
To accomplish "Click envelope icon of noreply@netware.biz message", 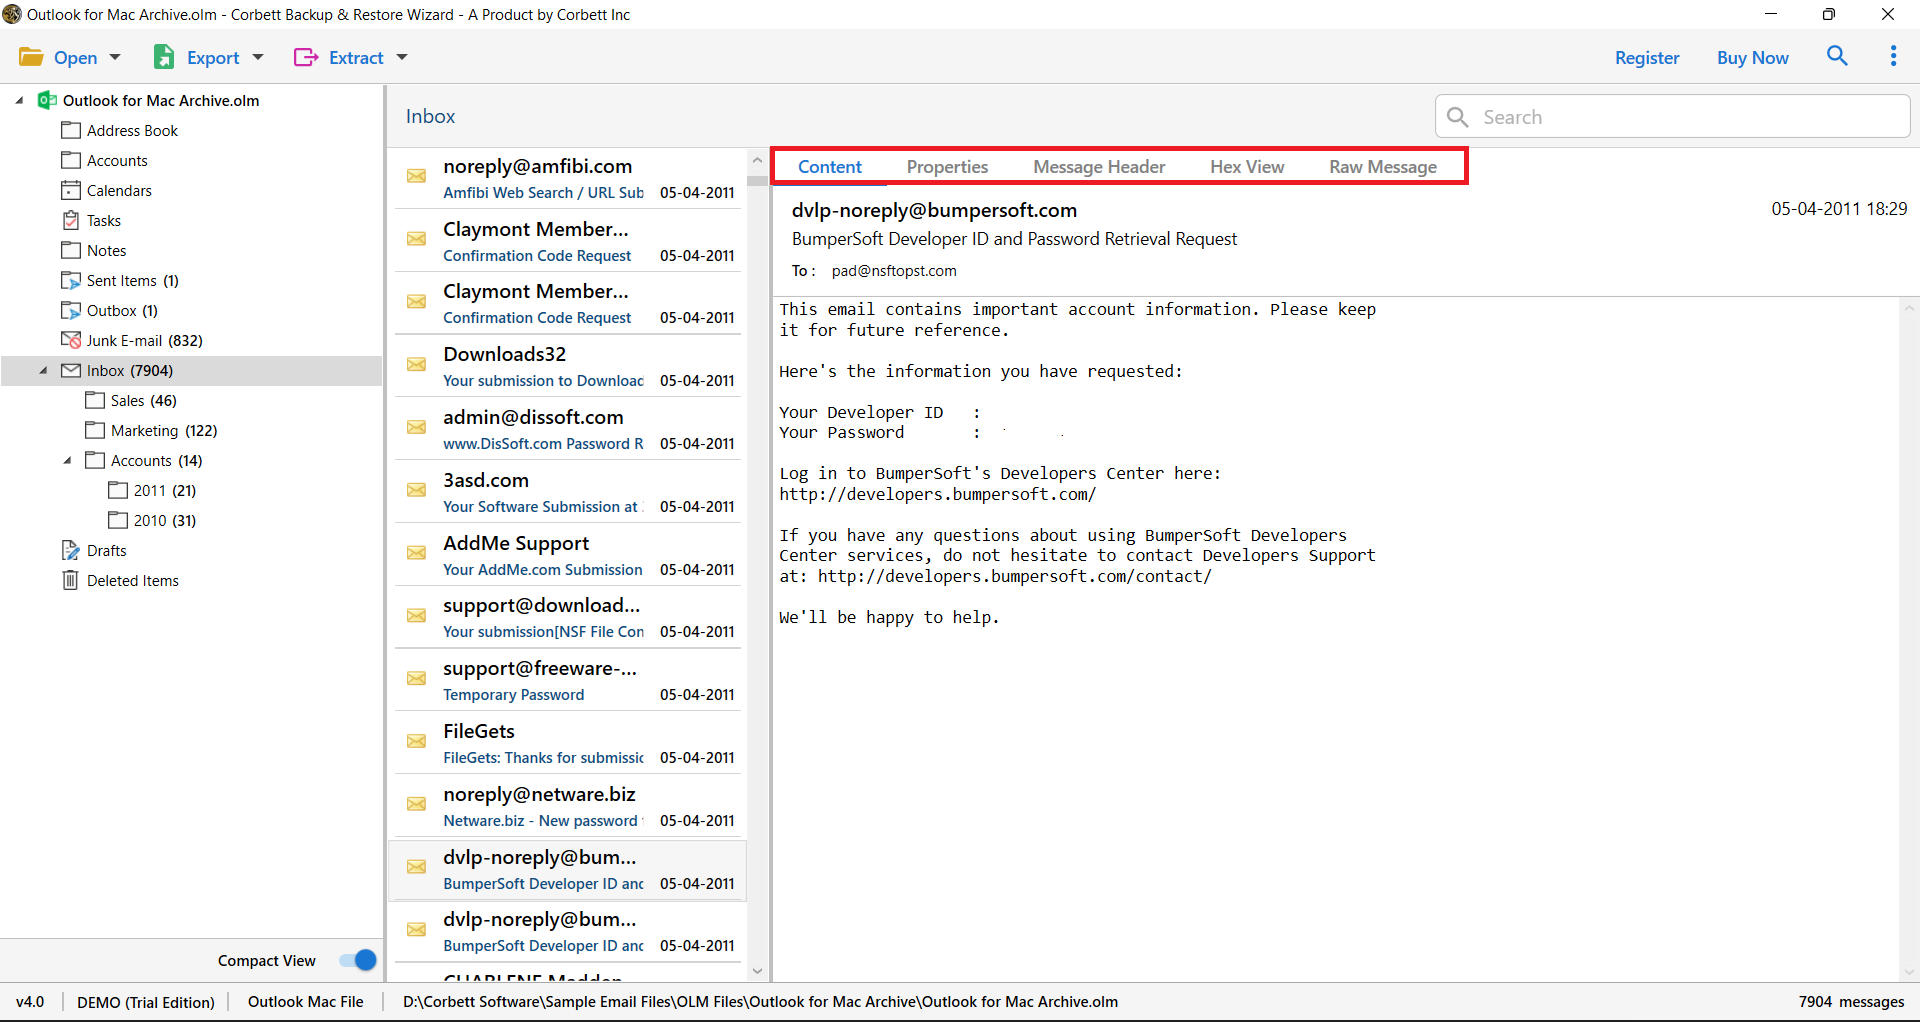I will 417,804.
